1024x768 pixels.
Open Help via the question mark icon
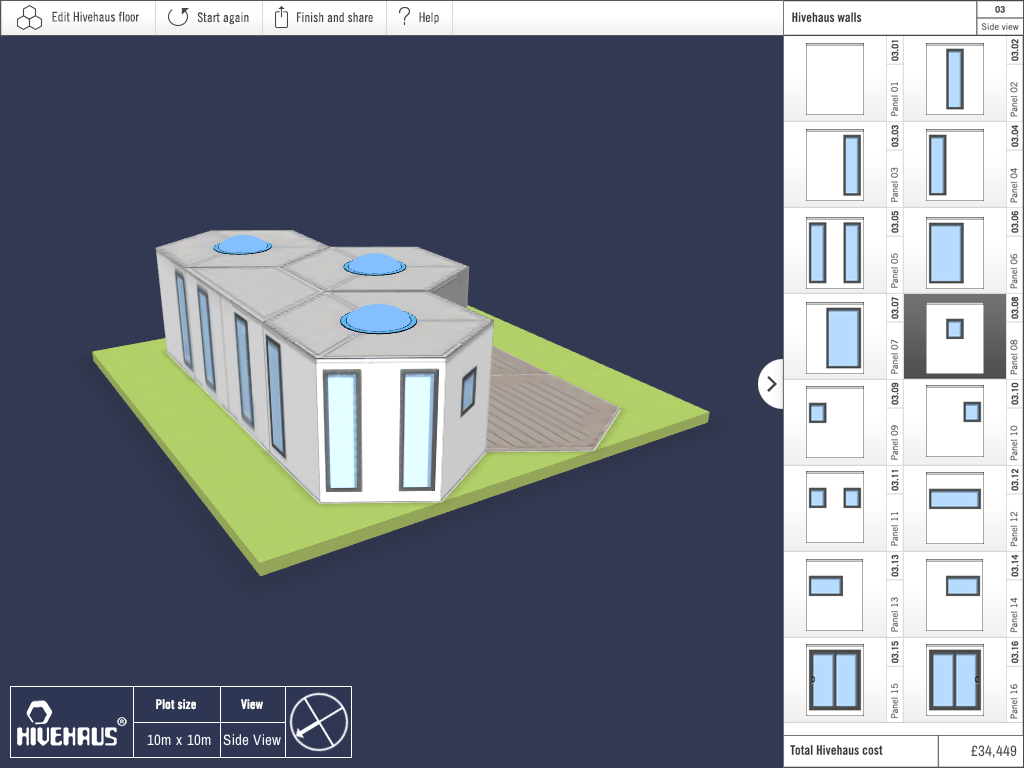point(404,16)
